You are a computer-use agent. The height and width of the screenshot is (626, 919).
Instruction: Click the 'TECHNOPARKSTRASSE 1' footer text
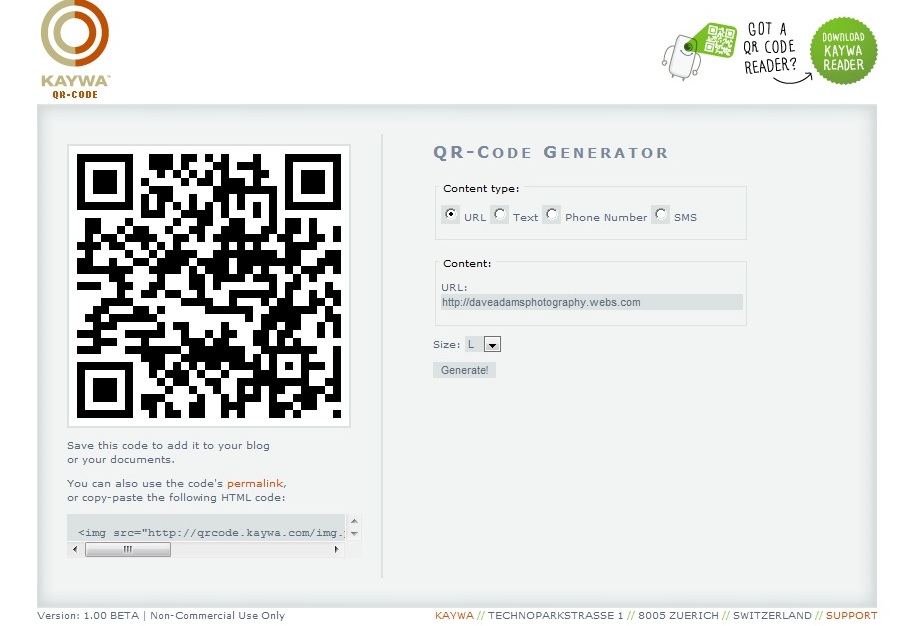pyautogui.click(x=555, y=615)
